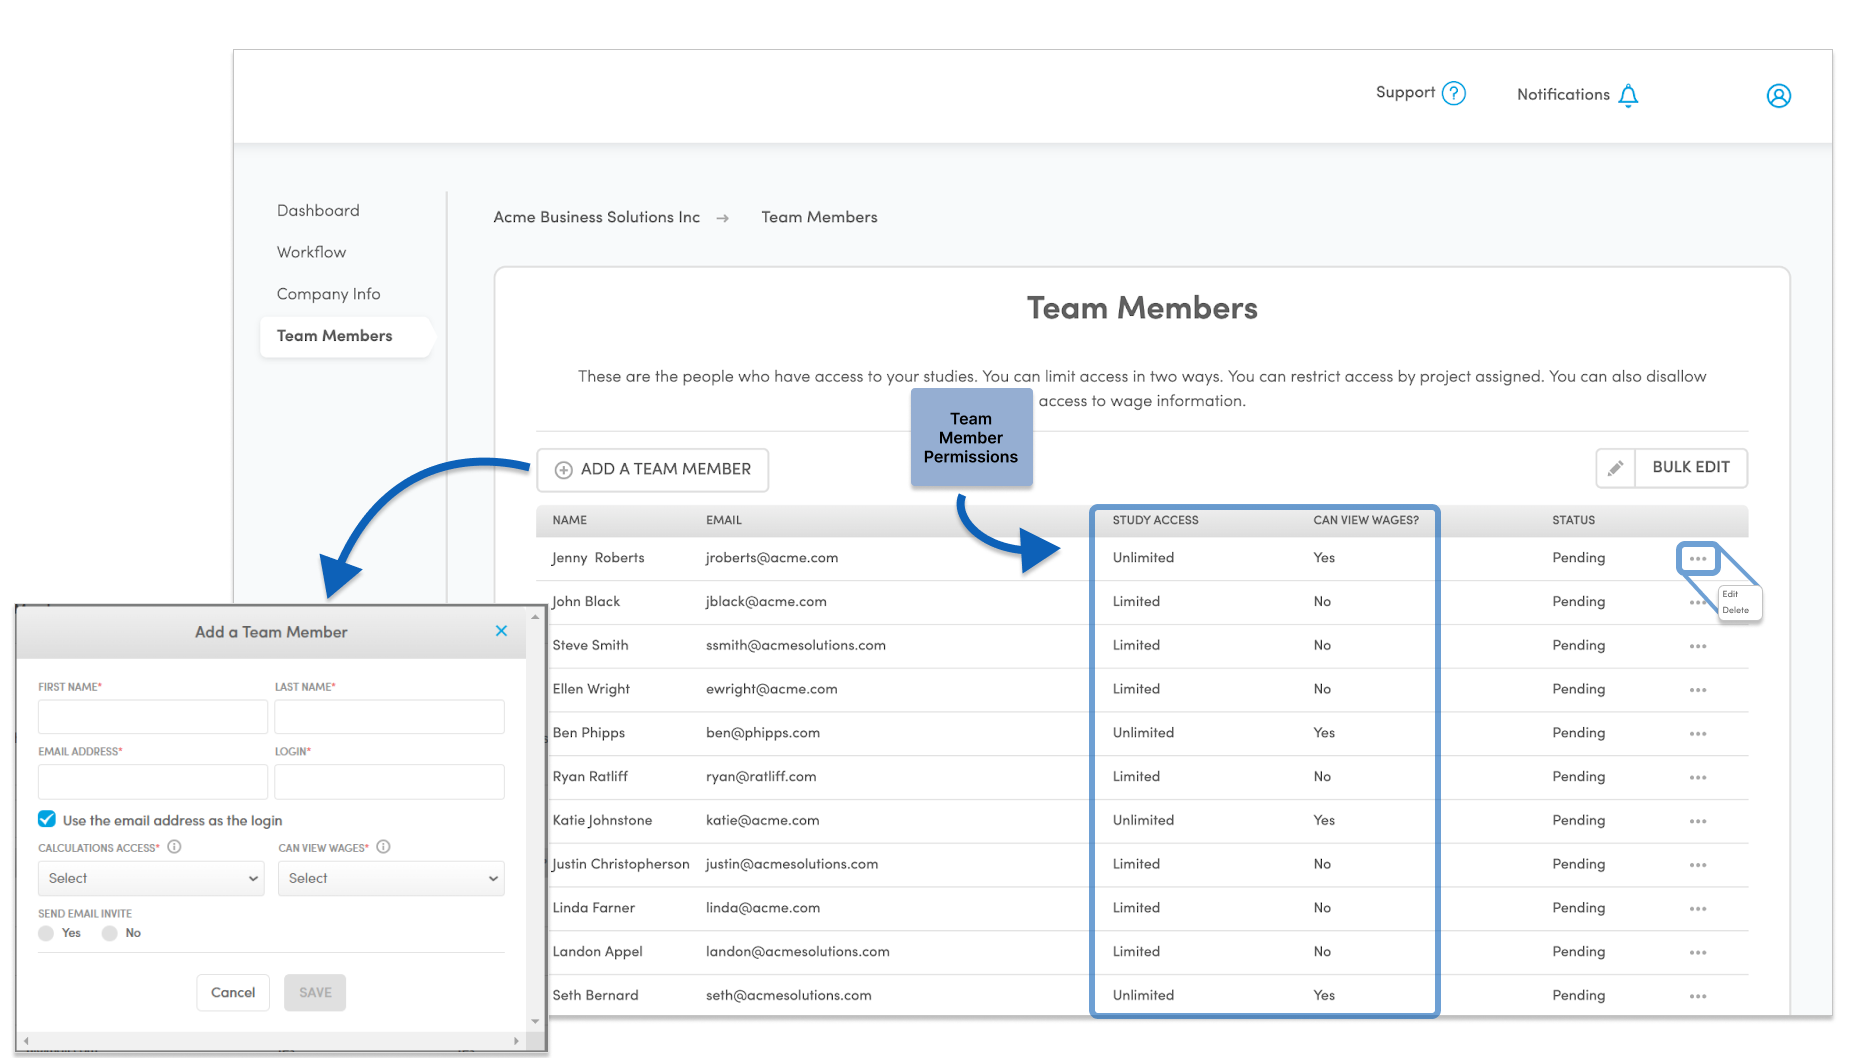Image resolution: width=1853 pixels, height=1058 pixels.
Task: Open the user account profile icon
Action: [1779, 95]
